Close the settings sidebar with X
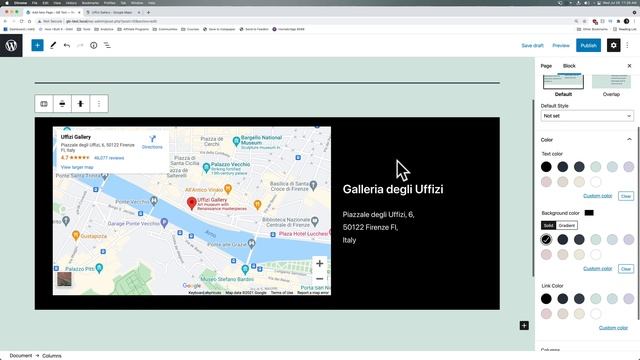This screenshot has height=360, width=640. [629, 66]
